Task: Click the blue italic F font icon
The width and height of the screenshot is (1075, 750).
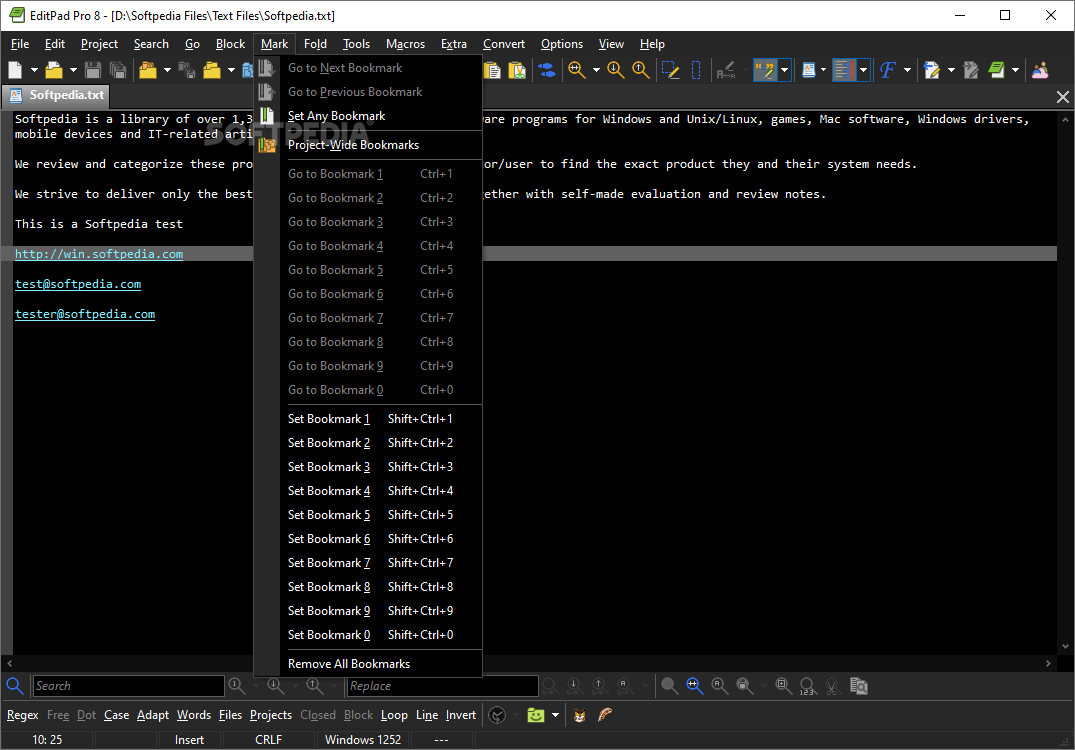Action: 888,70
